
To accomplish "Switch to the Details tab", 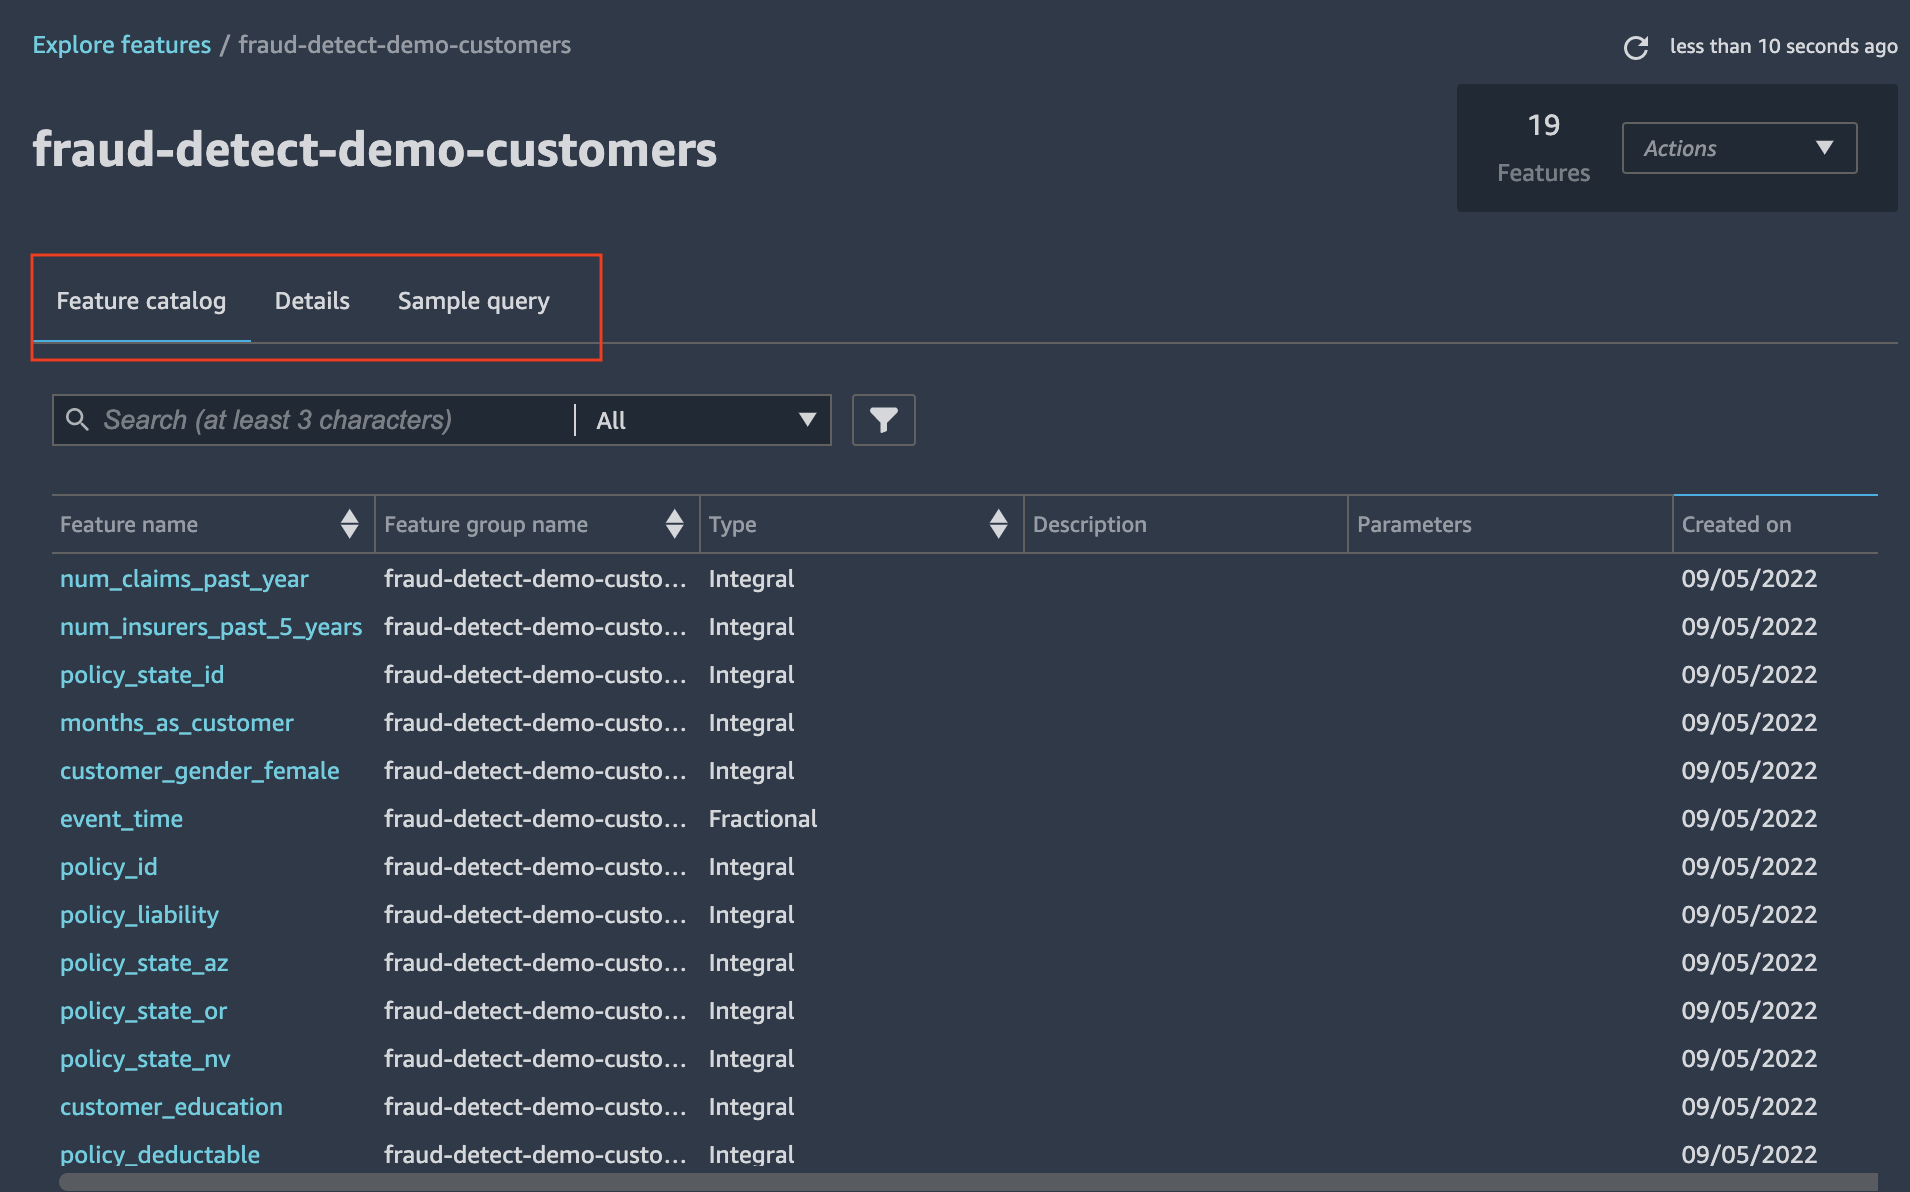I will click(x=312, y=301).
